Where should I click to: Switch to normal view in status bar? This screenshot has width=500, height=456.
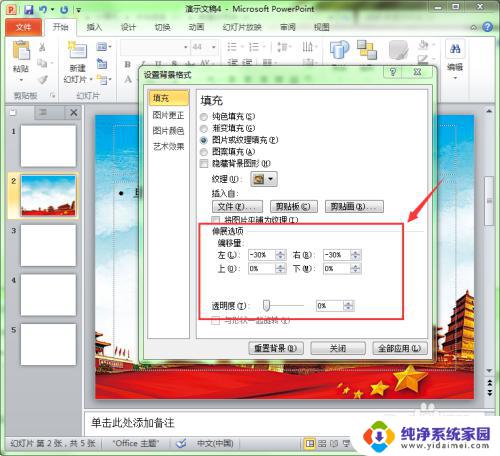tap(310, 444)
